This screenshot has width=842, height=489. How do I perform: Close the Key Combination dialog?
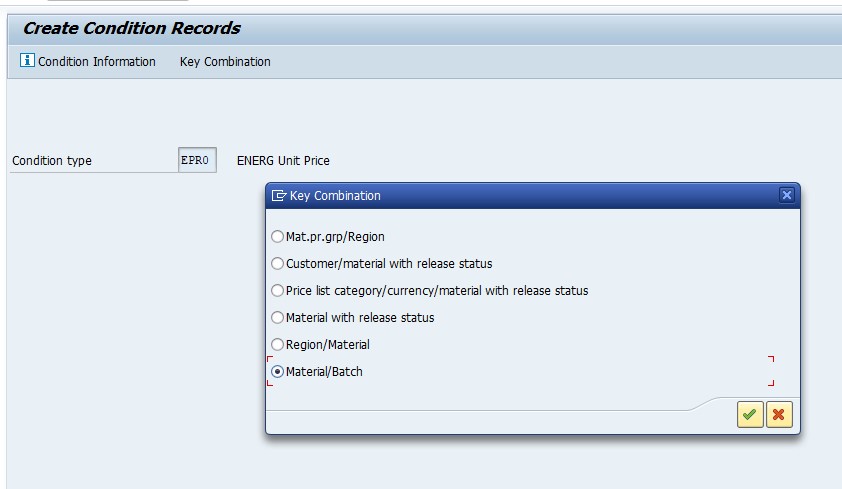787,195
